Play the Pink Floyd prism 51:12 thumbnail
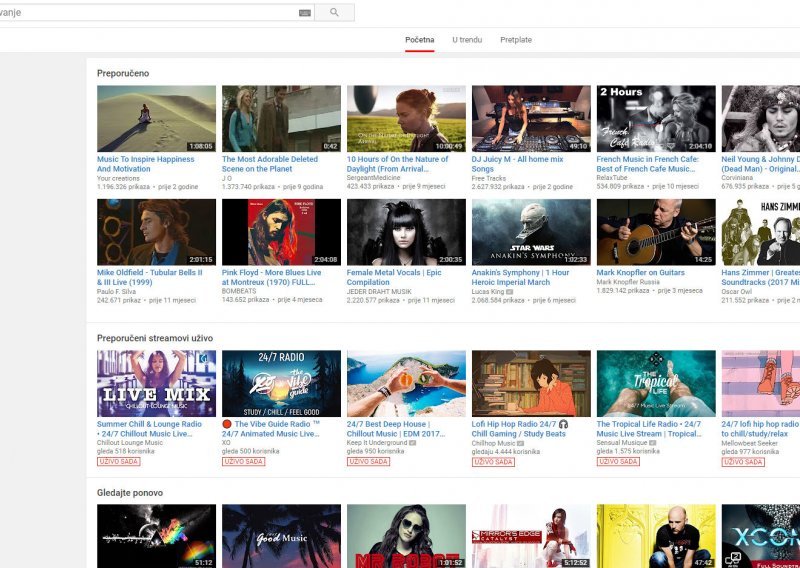The width and height of the screenshot is (800, 568). (156, 536)
